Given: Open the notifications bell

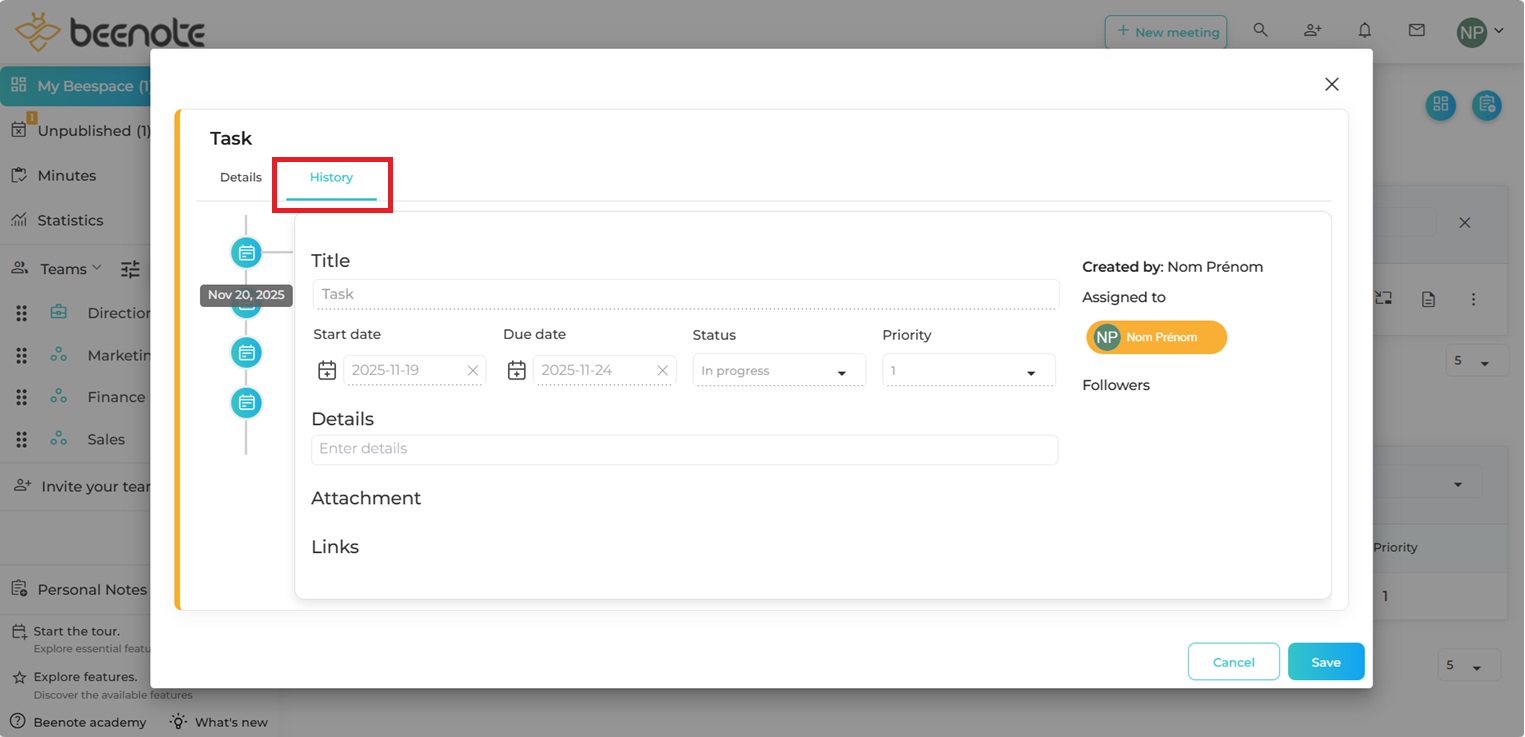Looking at the screenshot, I should point(1364,31).
